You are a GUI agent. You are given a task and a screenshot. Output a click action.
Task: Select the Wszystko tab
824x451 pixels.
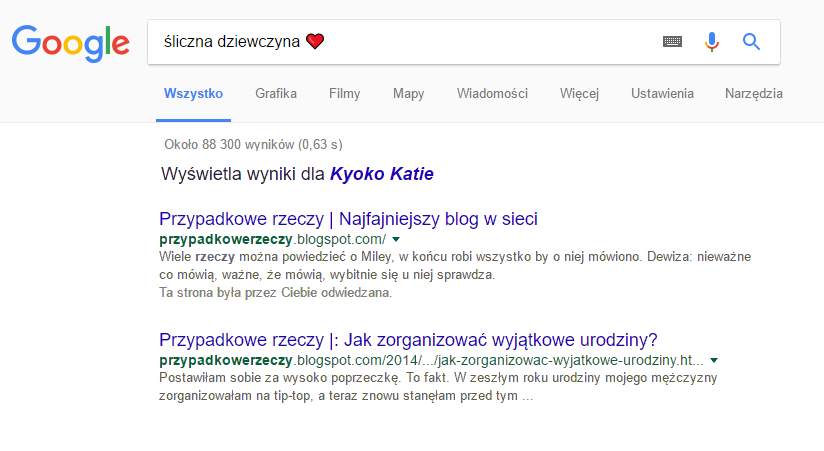click(193, 94)
